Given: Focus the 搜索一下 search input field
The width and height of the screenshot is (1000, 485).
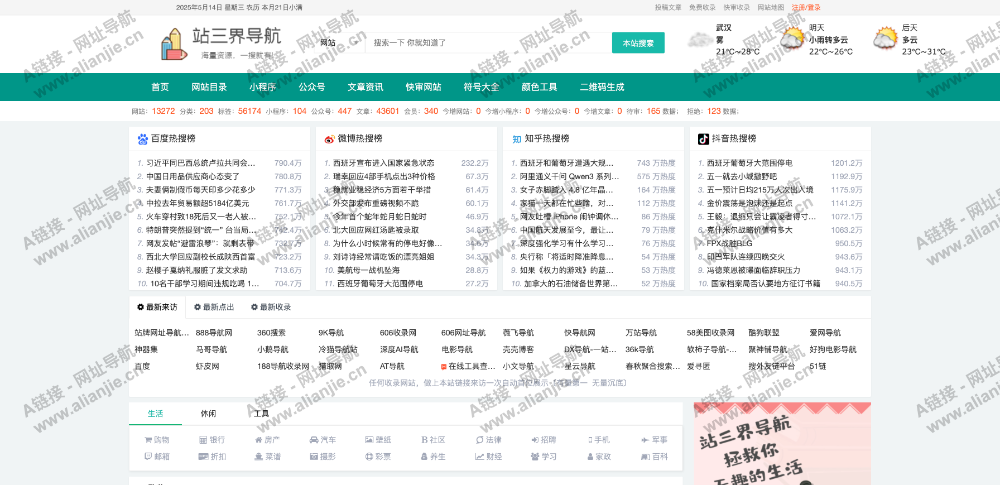Looking at the screenshot, I should pyautogui.click(x=488, y=43).
